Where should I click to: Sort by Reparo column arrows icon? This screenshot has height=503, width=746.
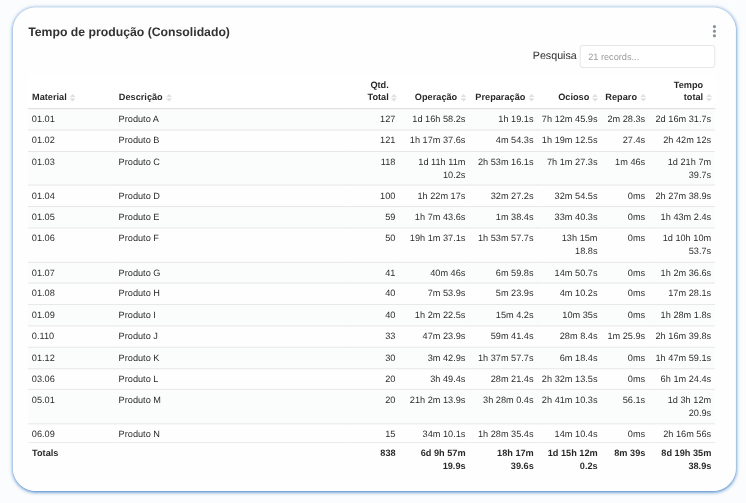pos(643,98)
